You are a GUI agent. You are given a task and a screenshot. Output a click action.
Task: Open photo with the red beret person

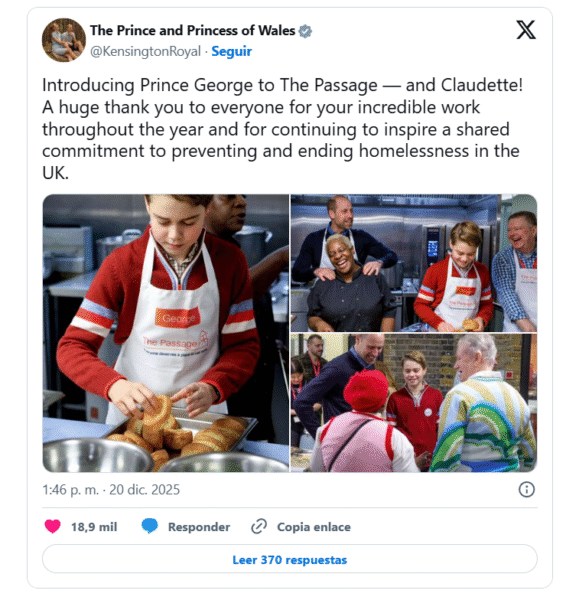pyautogui.click(x=414, y=403)
